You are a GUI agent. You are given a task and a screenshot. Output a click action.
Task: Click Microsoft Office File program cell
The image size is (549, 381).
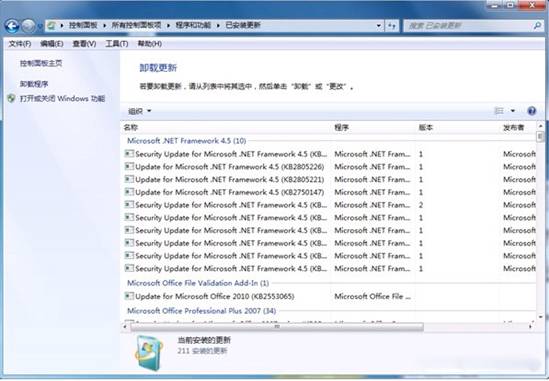click(x=373, y=296)
